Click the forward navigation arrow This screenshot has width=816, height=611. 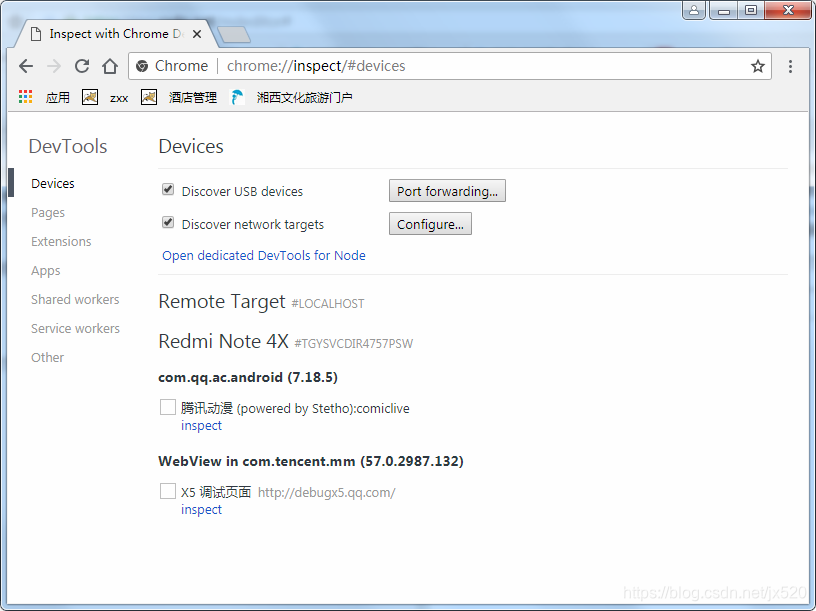[x=54, y=66]
